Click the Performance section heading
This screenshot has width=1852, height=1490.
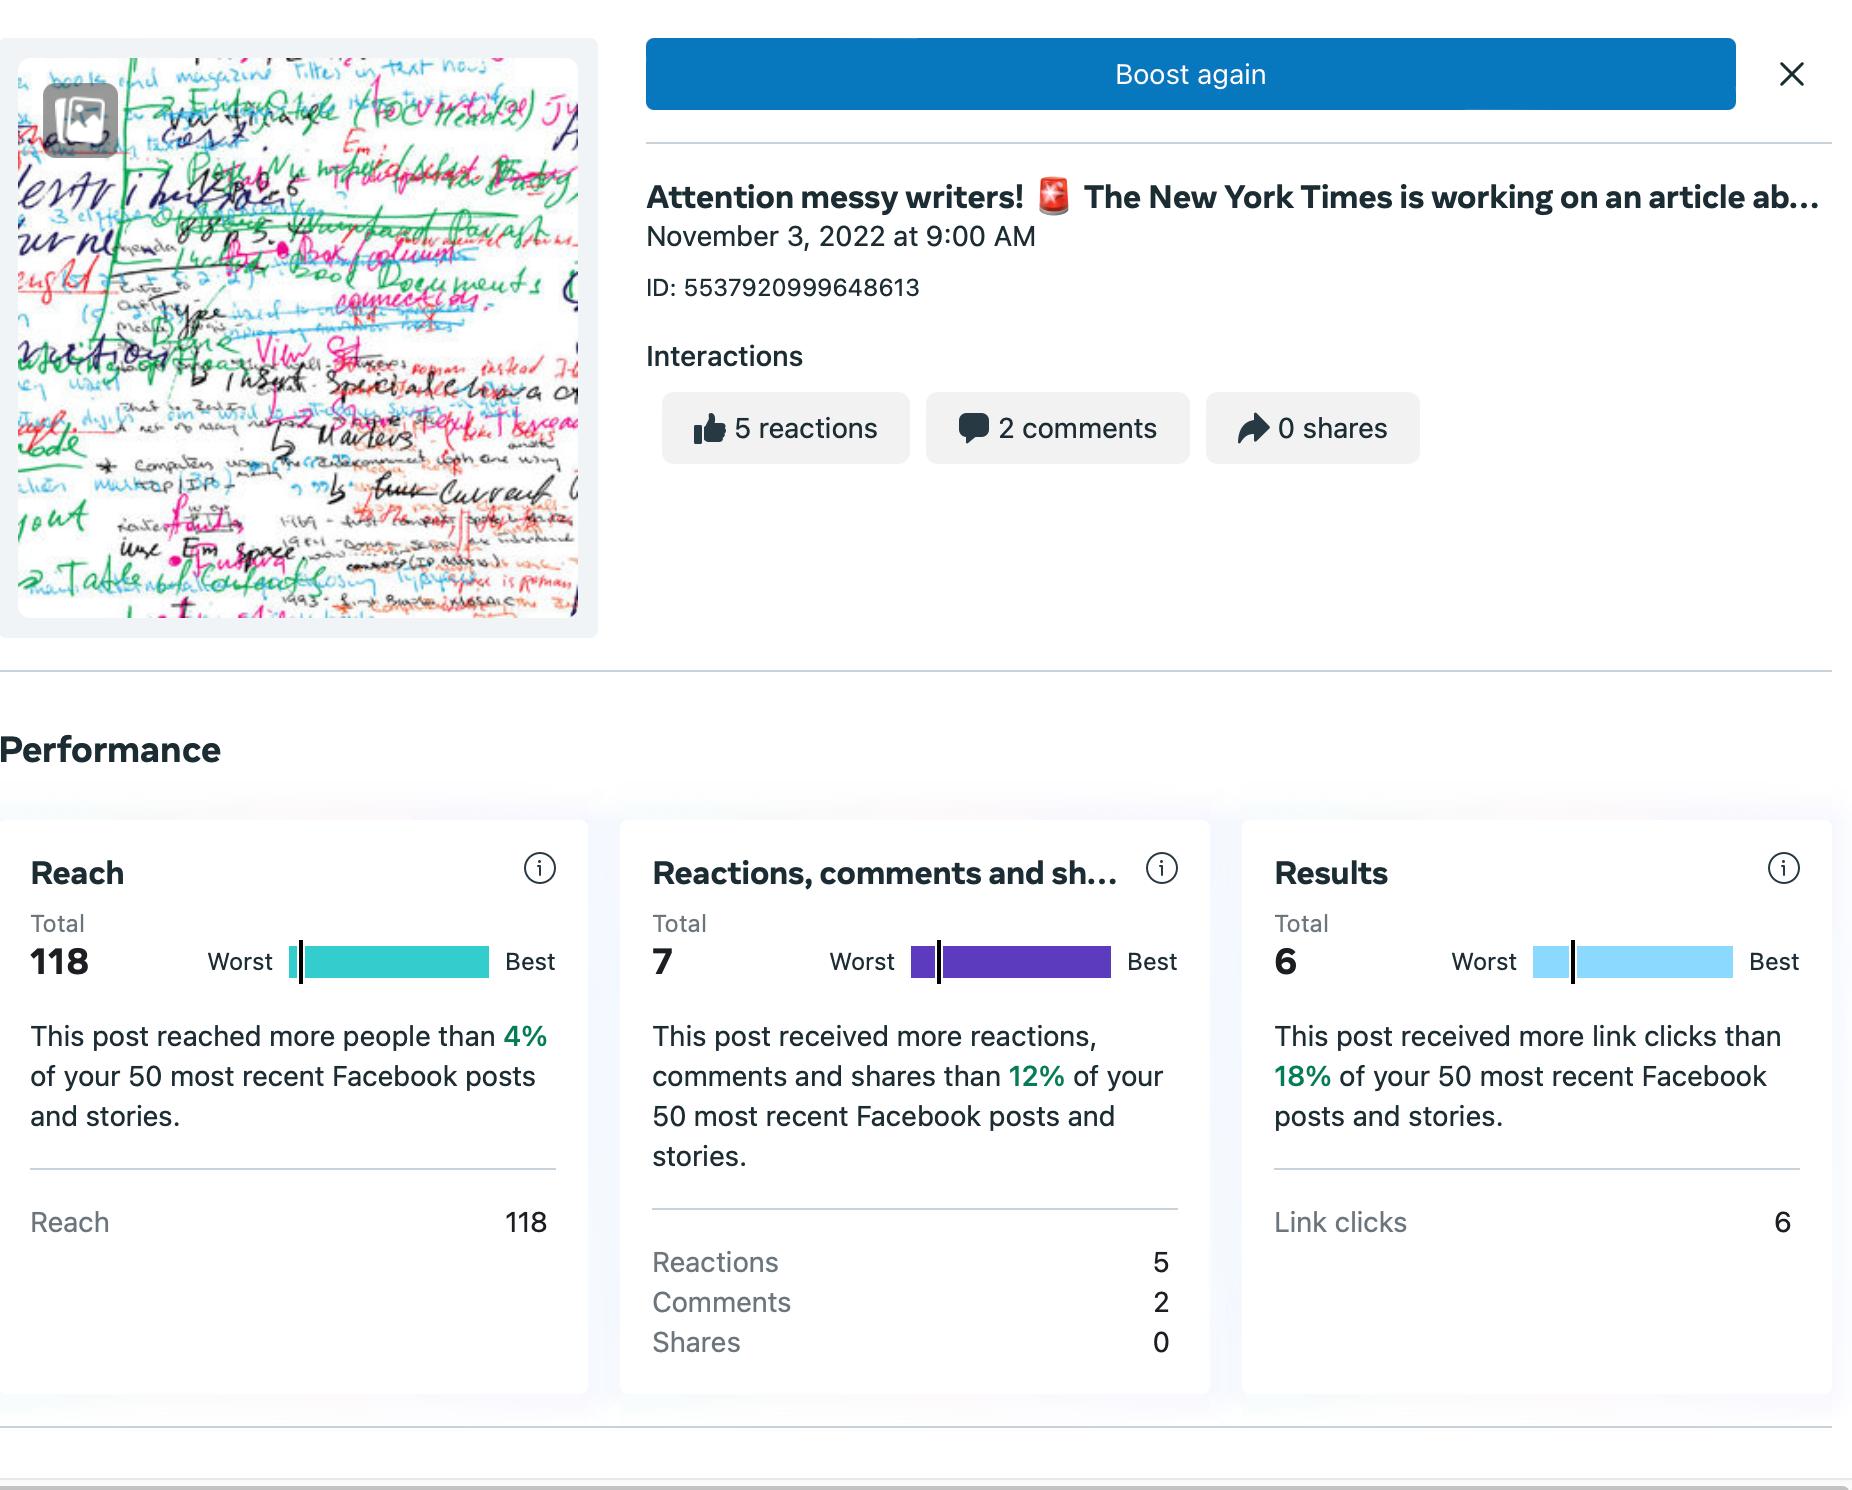click(110, 750)
